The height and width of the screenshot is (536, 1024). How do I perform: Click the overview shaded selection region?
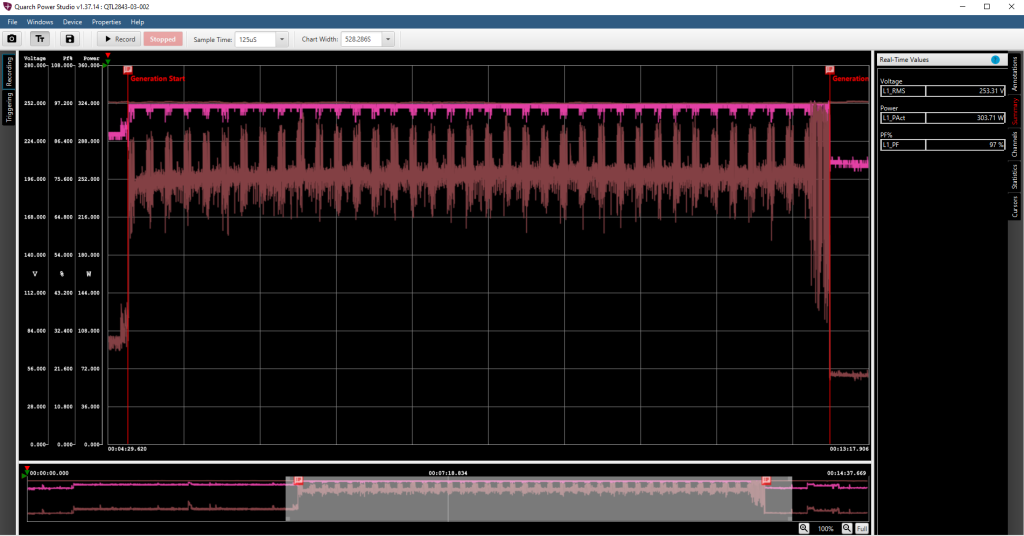click(x=539, y=499)
